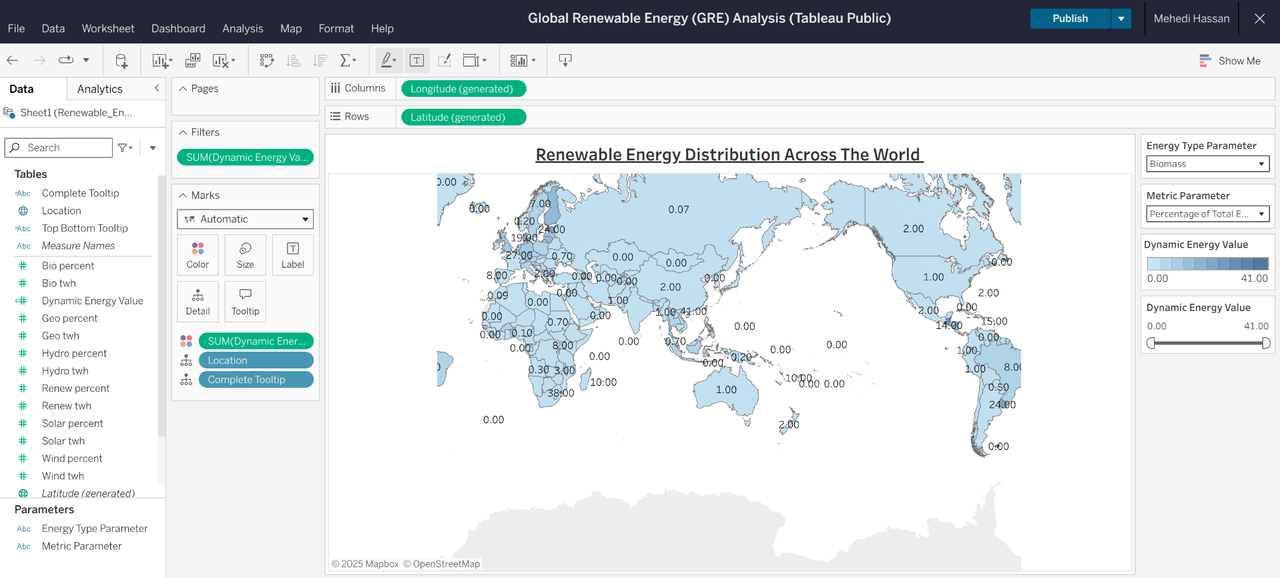Click the Duplicate sheet toolbar icon
This screenshot has width=1280, height=578.
coord(193,61)
